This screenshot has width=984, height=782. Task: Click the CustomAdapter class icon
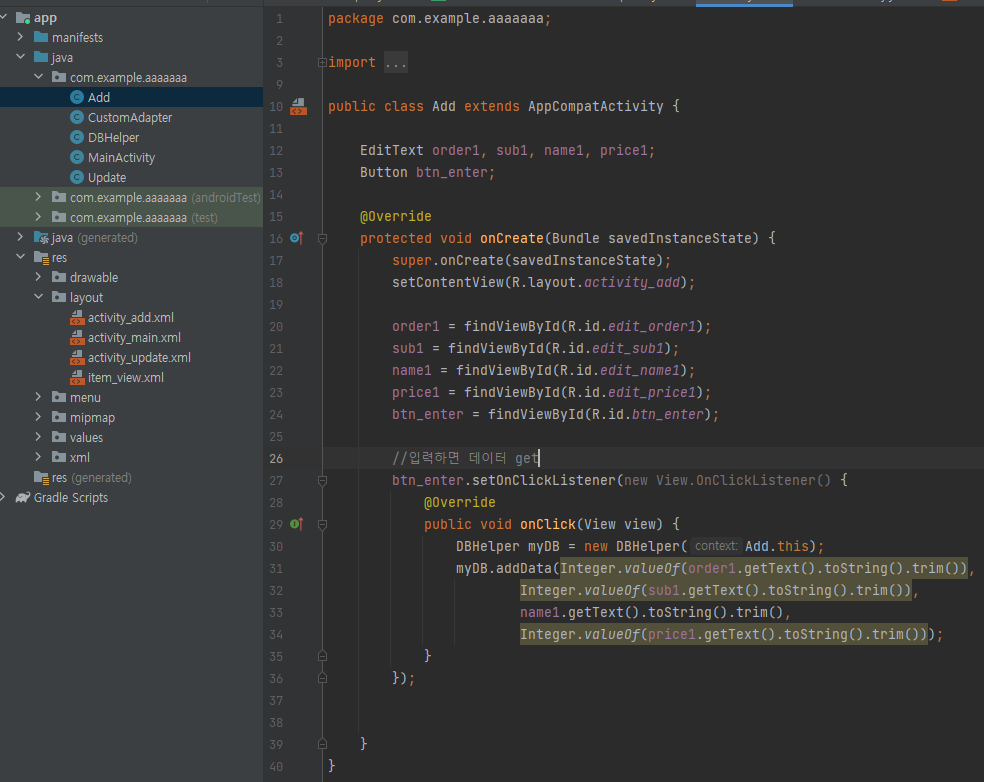point(77,117)
